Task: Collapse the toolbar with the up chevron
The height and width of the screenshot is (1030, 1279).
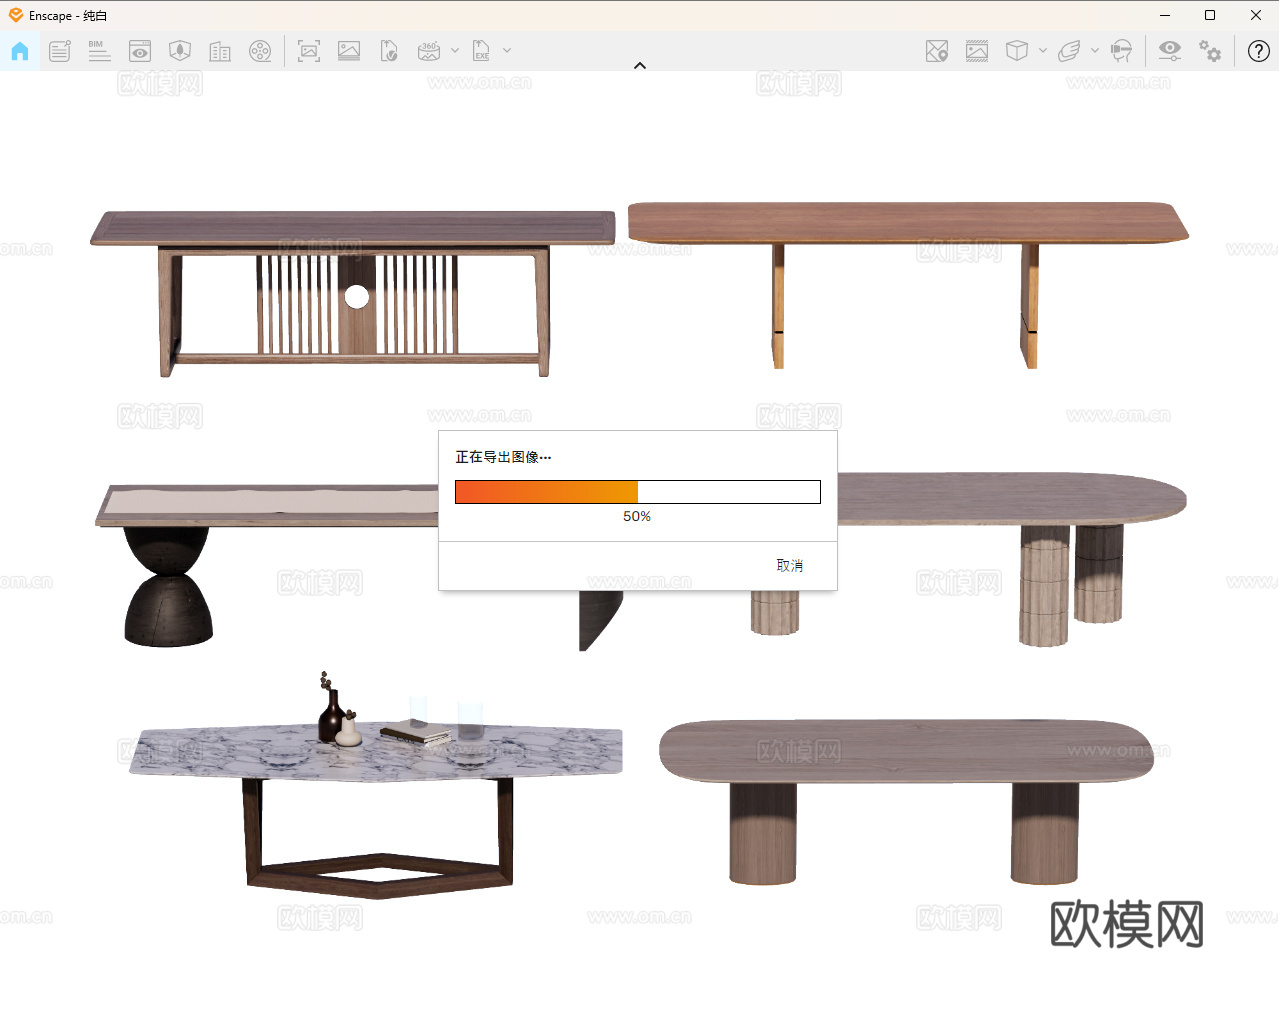Action: 640,66
